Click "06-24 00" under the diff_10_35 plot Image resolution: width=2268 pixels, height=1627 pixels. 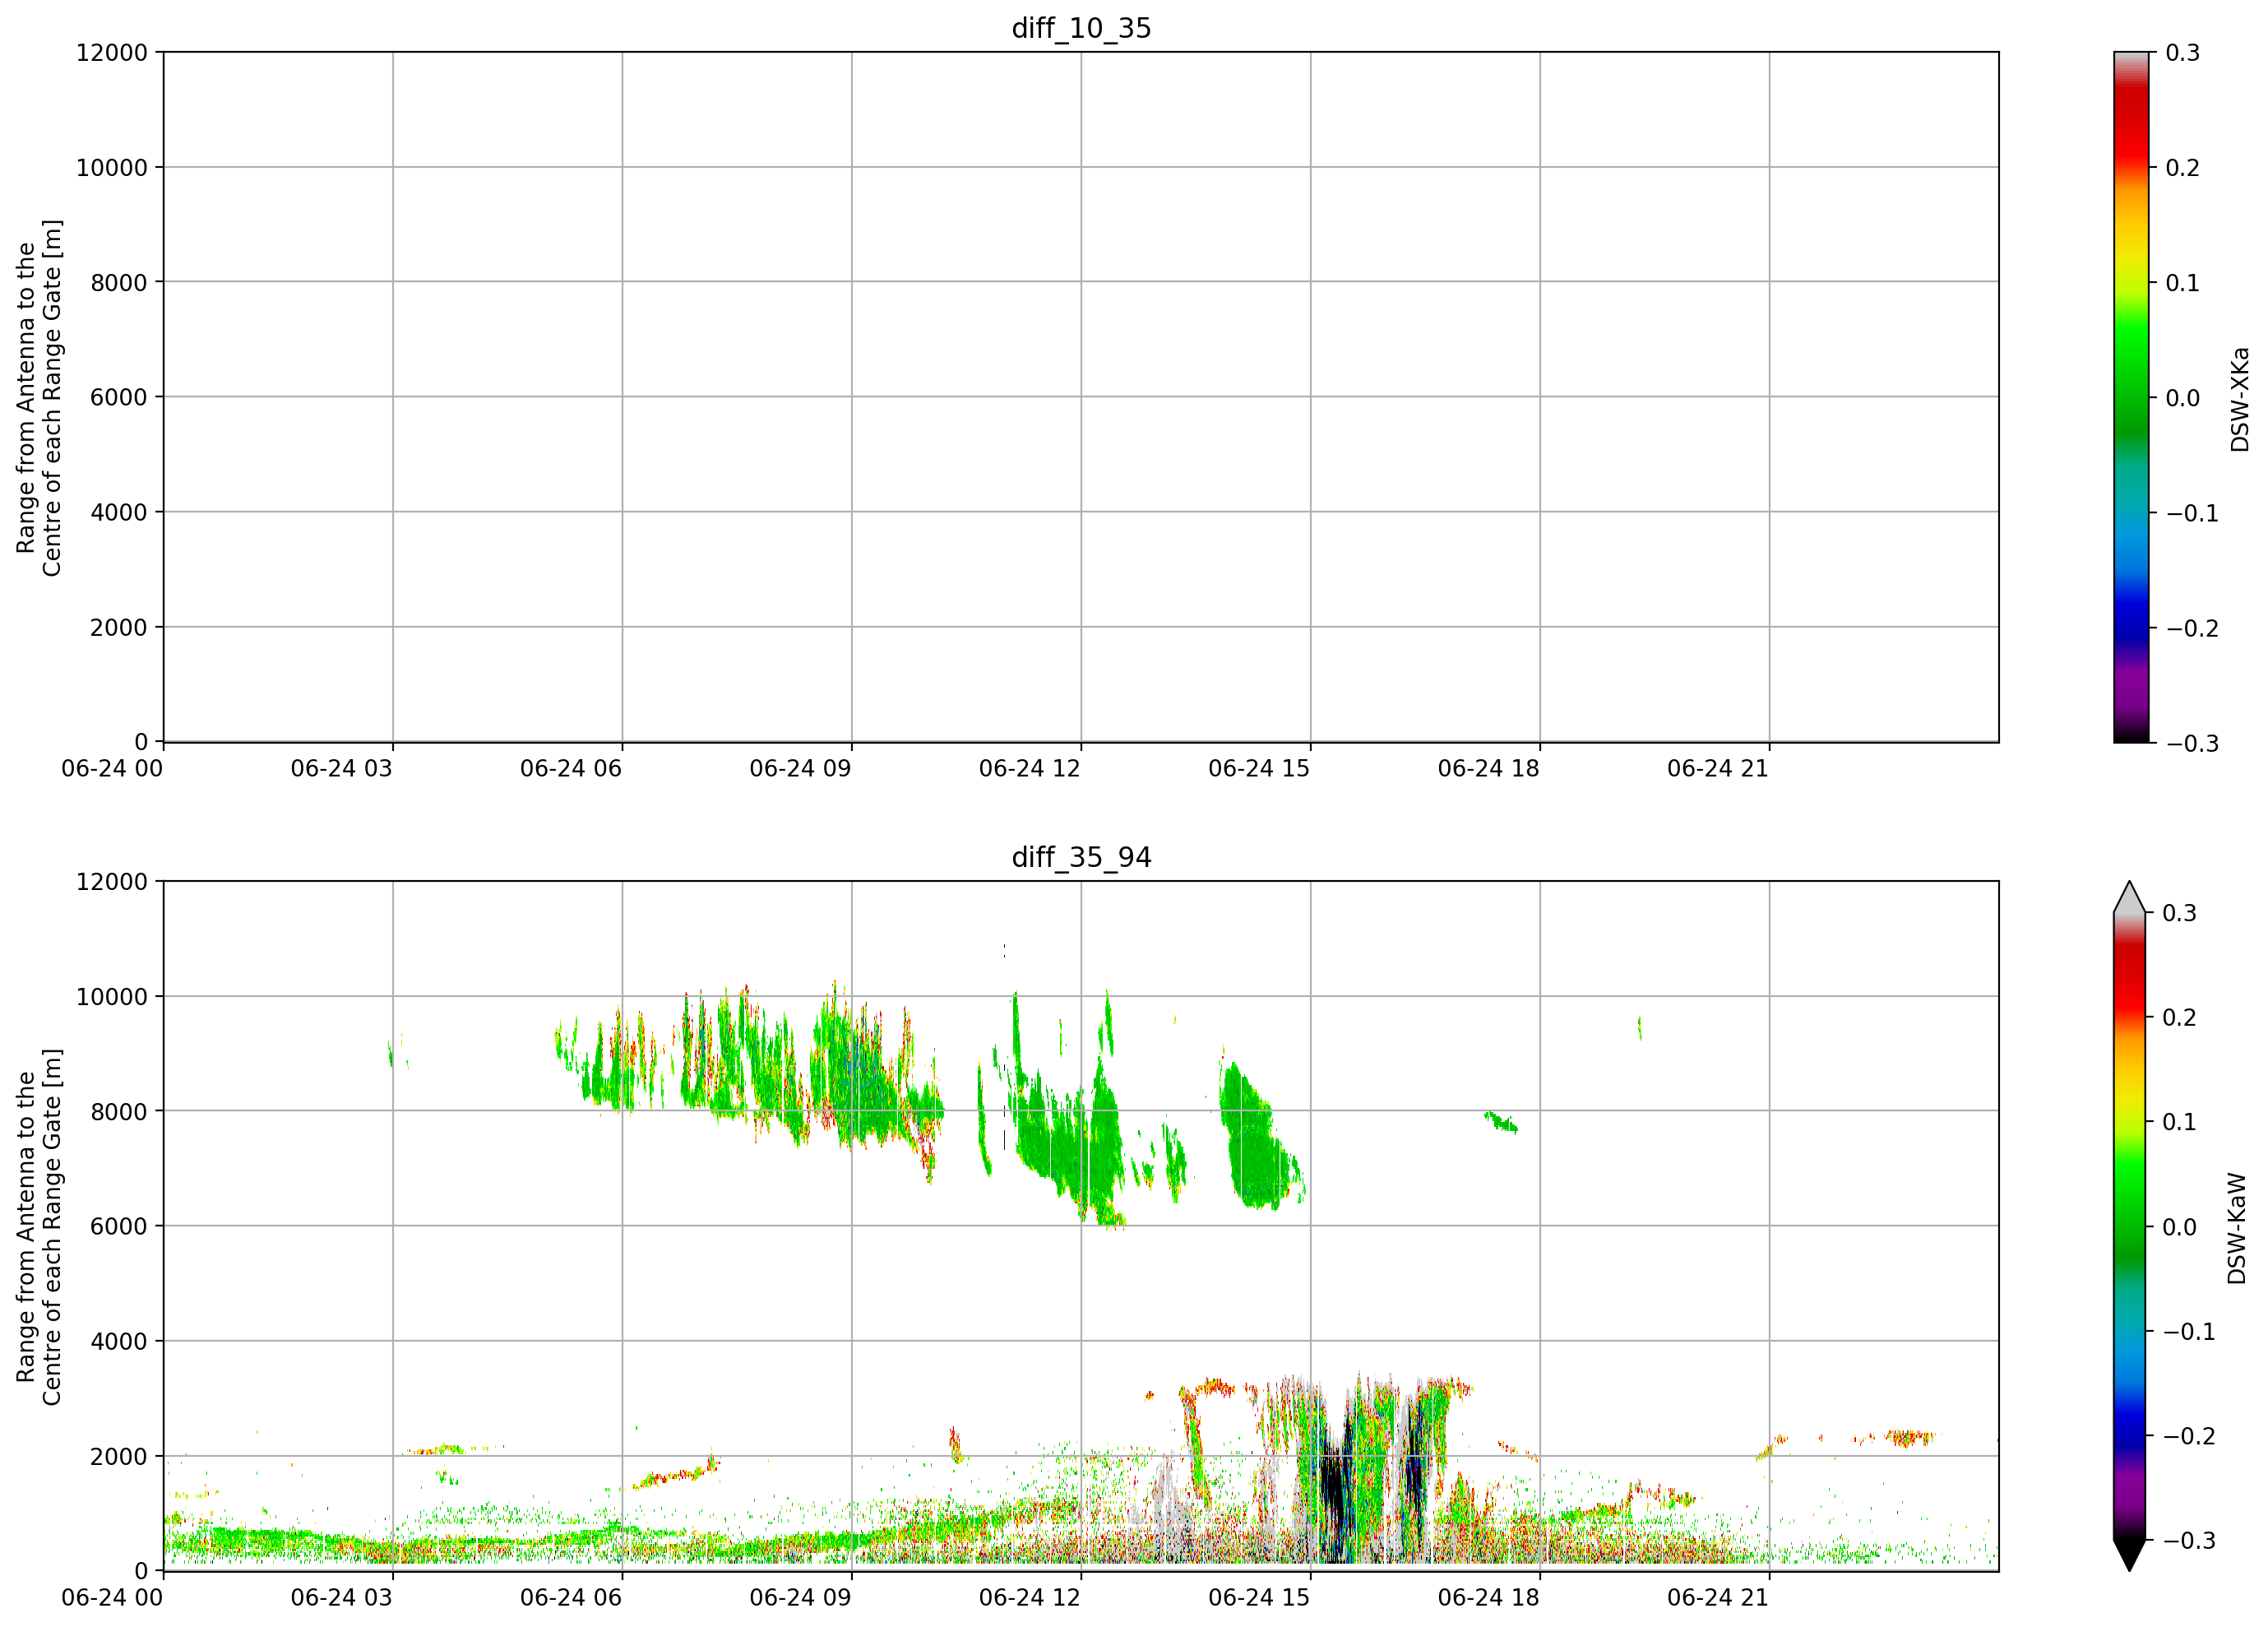(112, 769)
